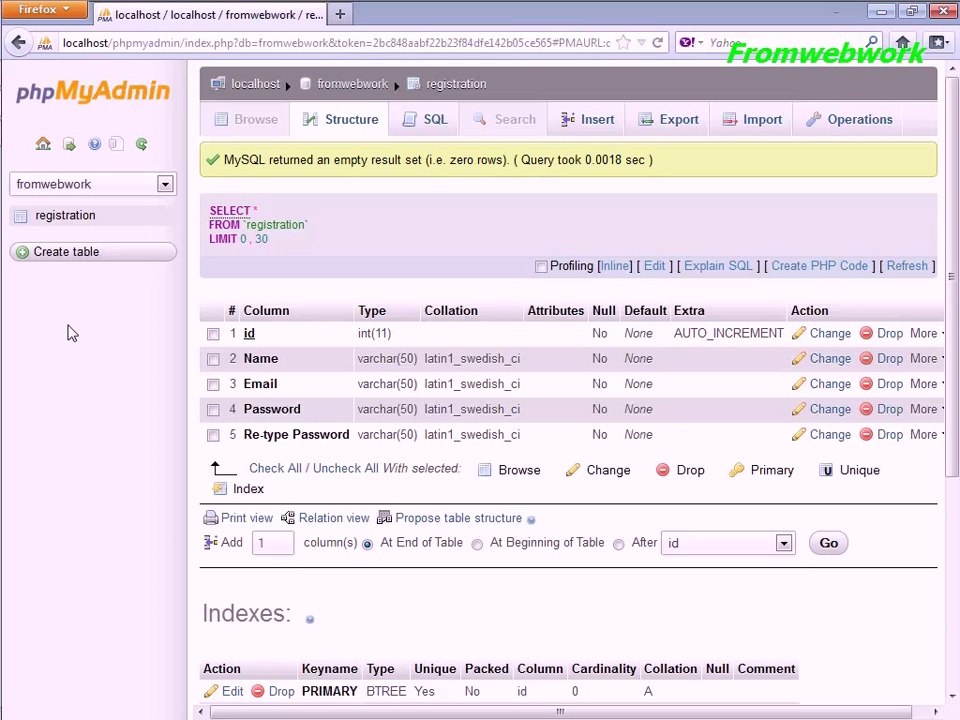Click the Index icon below table
The image size is (960, 720).
pyautogui.click(x=219, y=489)
